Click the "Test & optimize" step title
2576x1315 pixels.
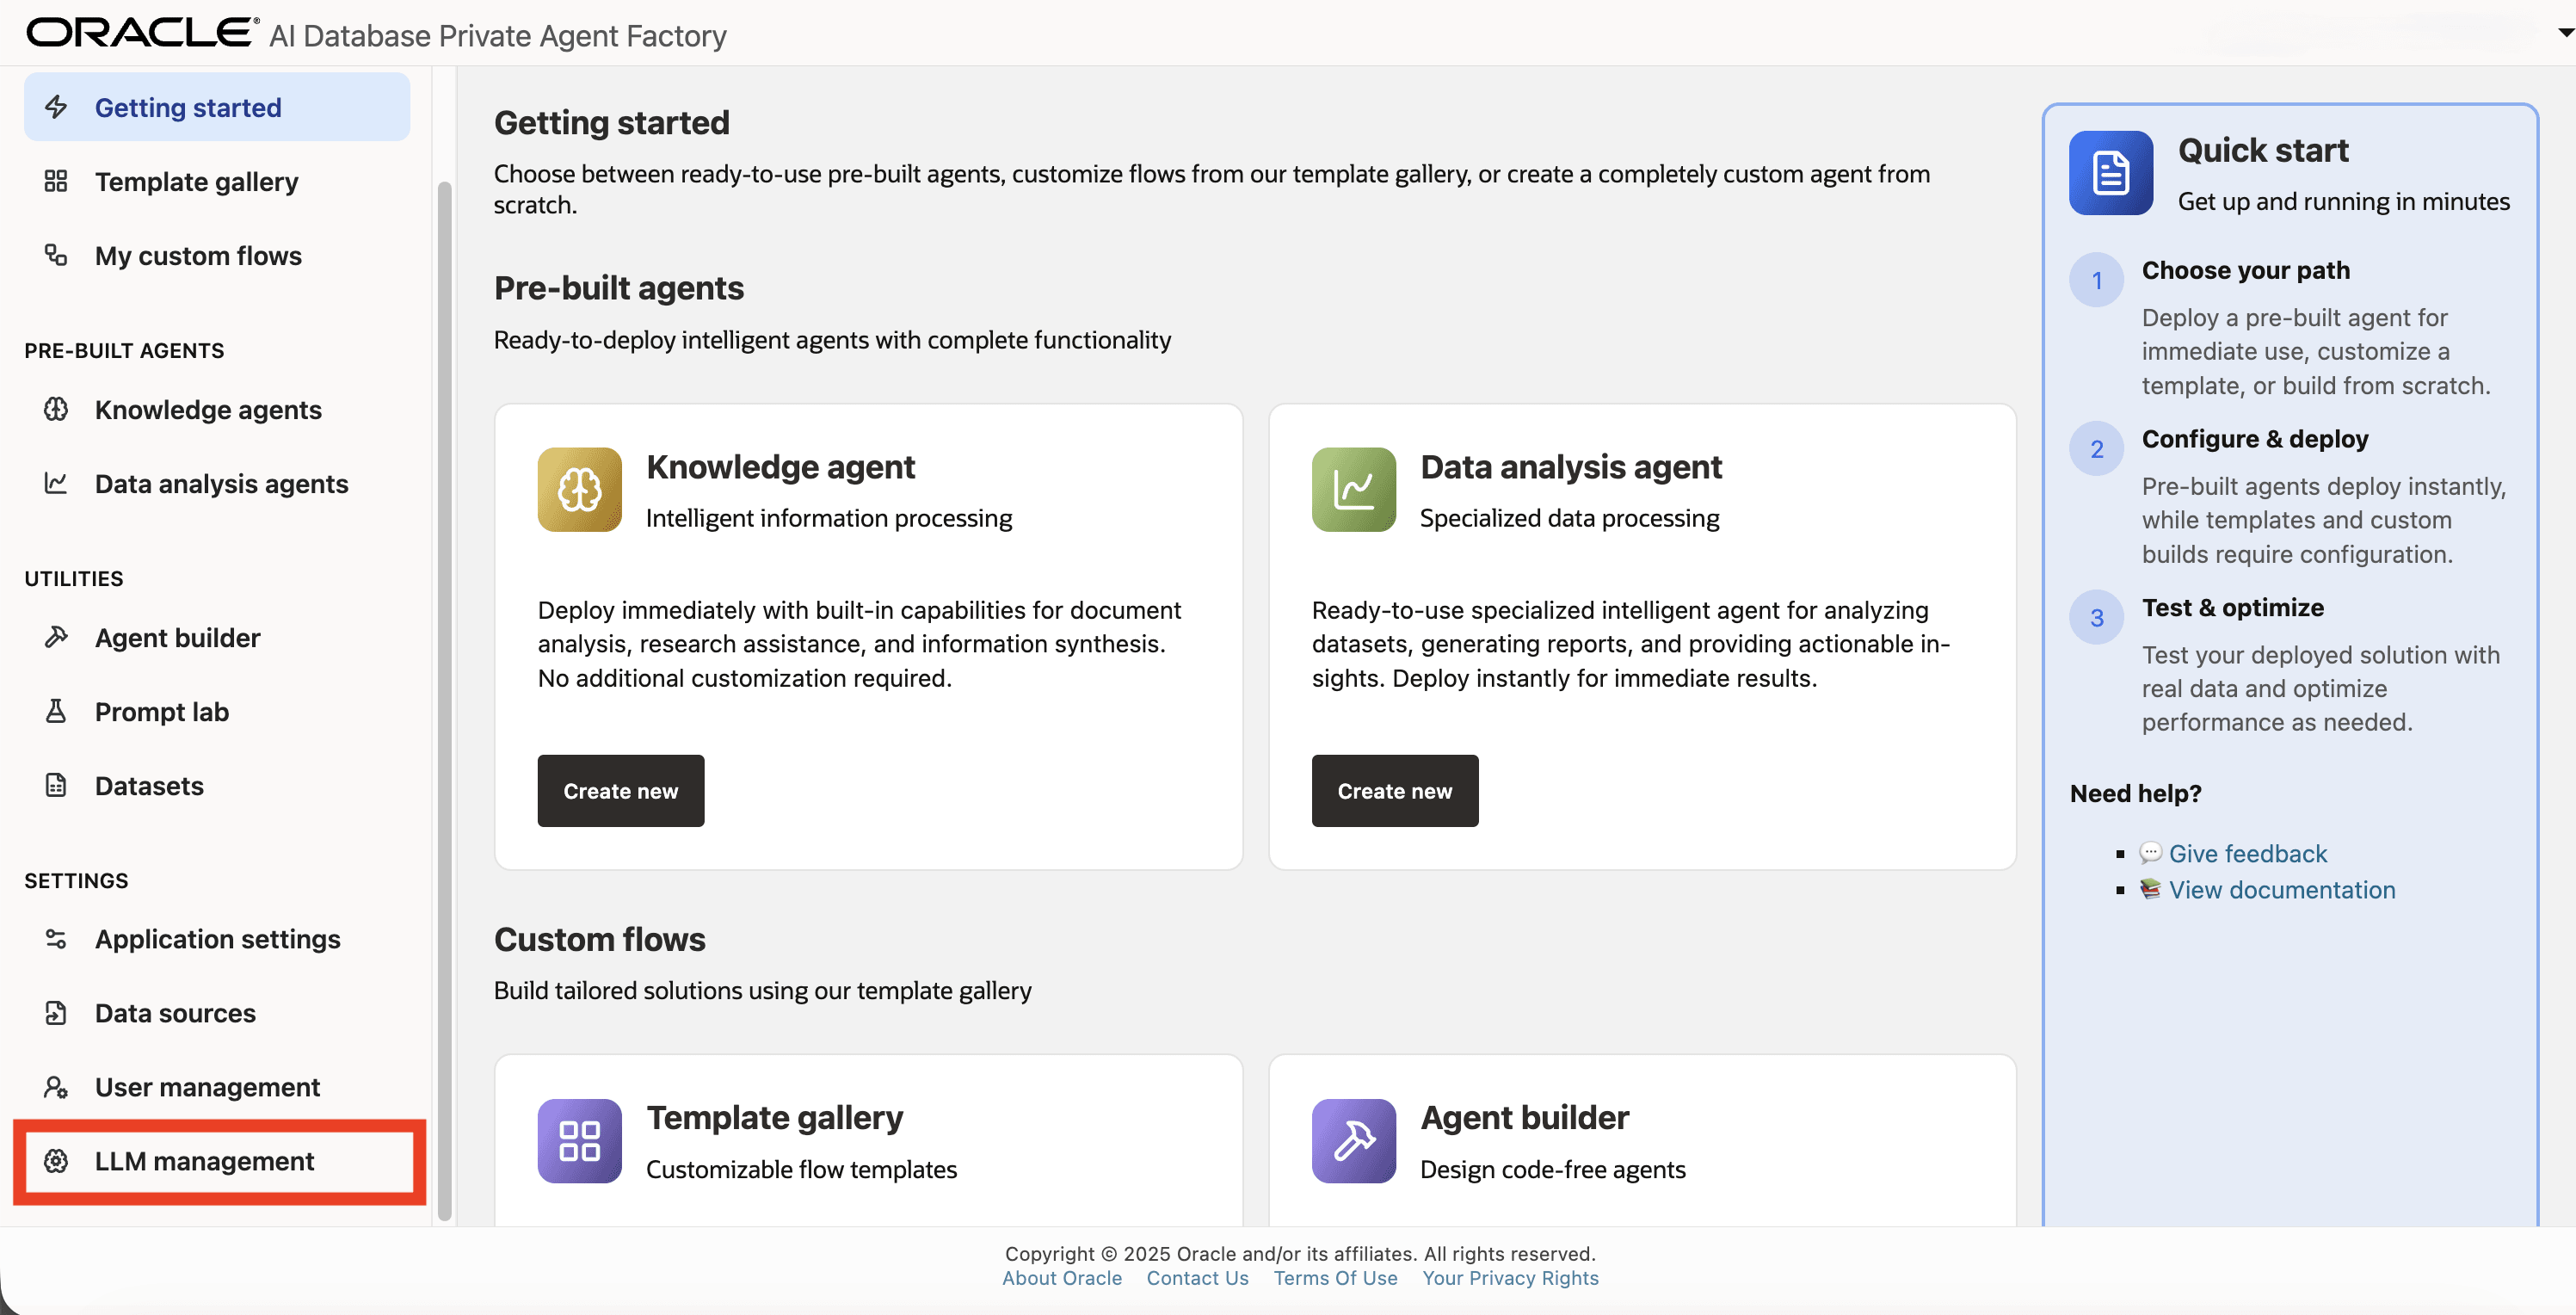(x=2233, y=607)
